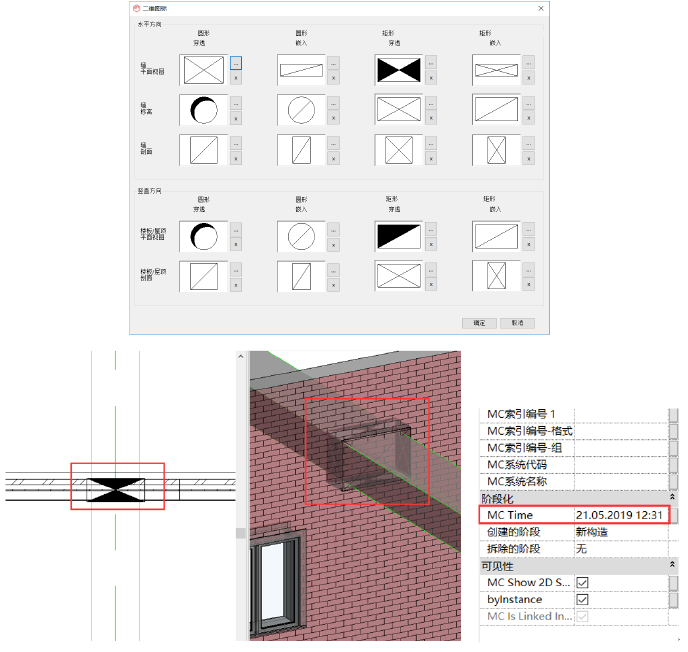Screen dimensions: 688x652
Task: Close the 2D symbol dialog window
Action: click(x=541, y=8)
